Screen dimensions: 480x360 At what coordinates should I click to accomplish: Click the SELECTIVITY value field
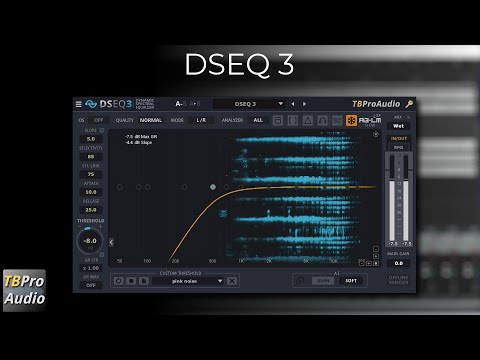tap(91, 157)
